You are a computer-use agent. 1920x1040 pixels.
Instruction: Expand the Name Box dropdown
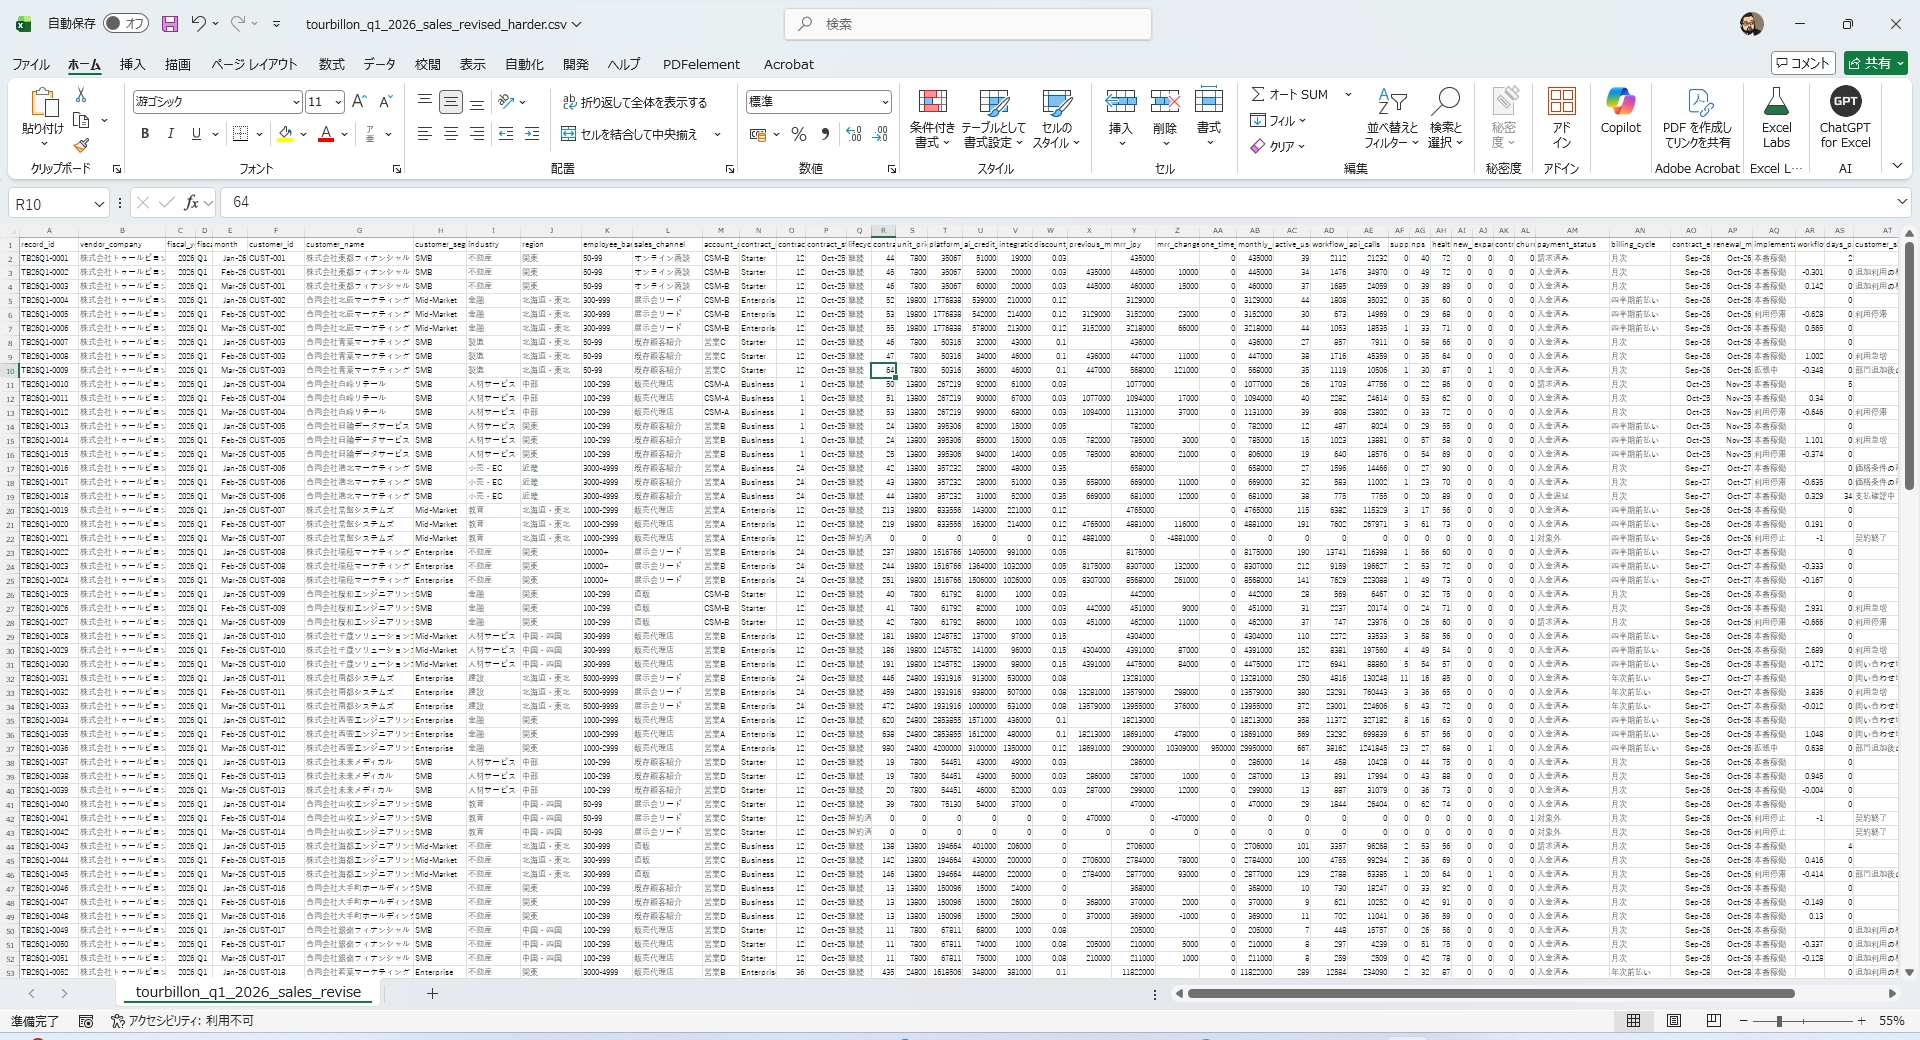(x=99, y=203)
